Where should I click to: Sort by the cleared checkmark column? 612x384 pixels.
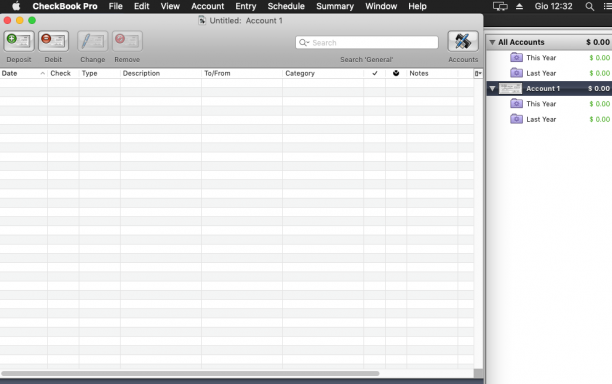[x=375, y=73]
